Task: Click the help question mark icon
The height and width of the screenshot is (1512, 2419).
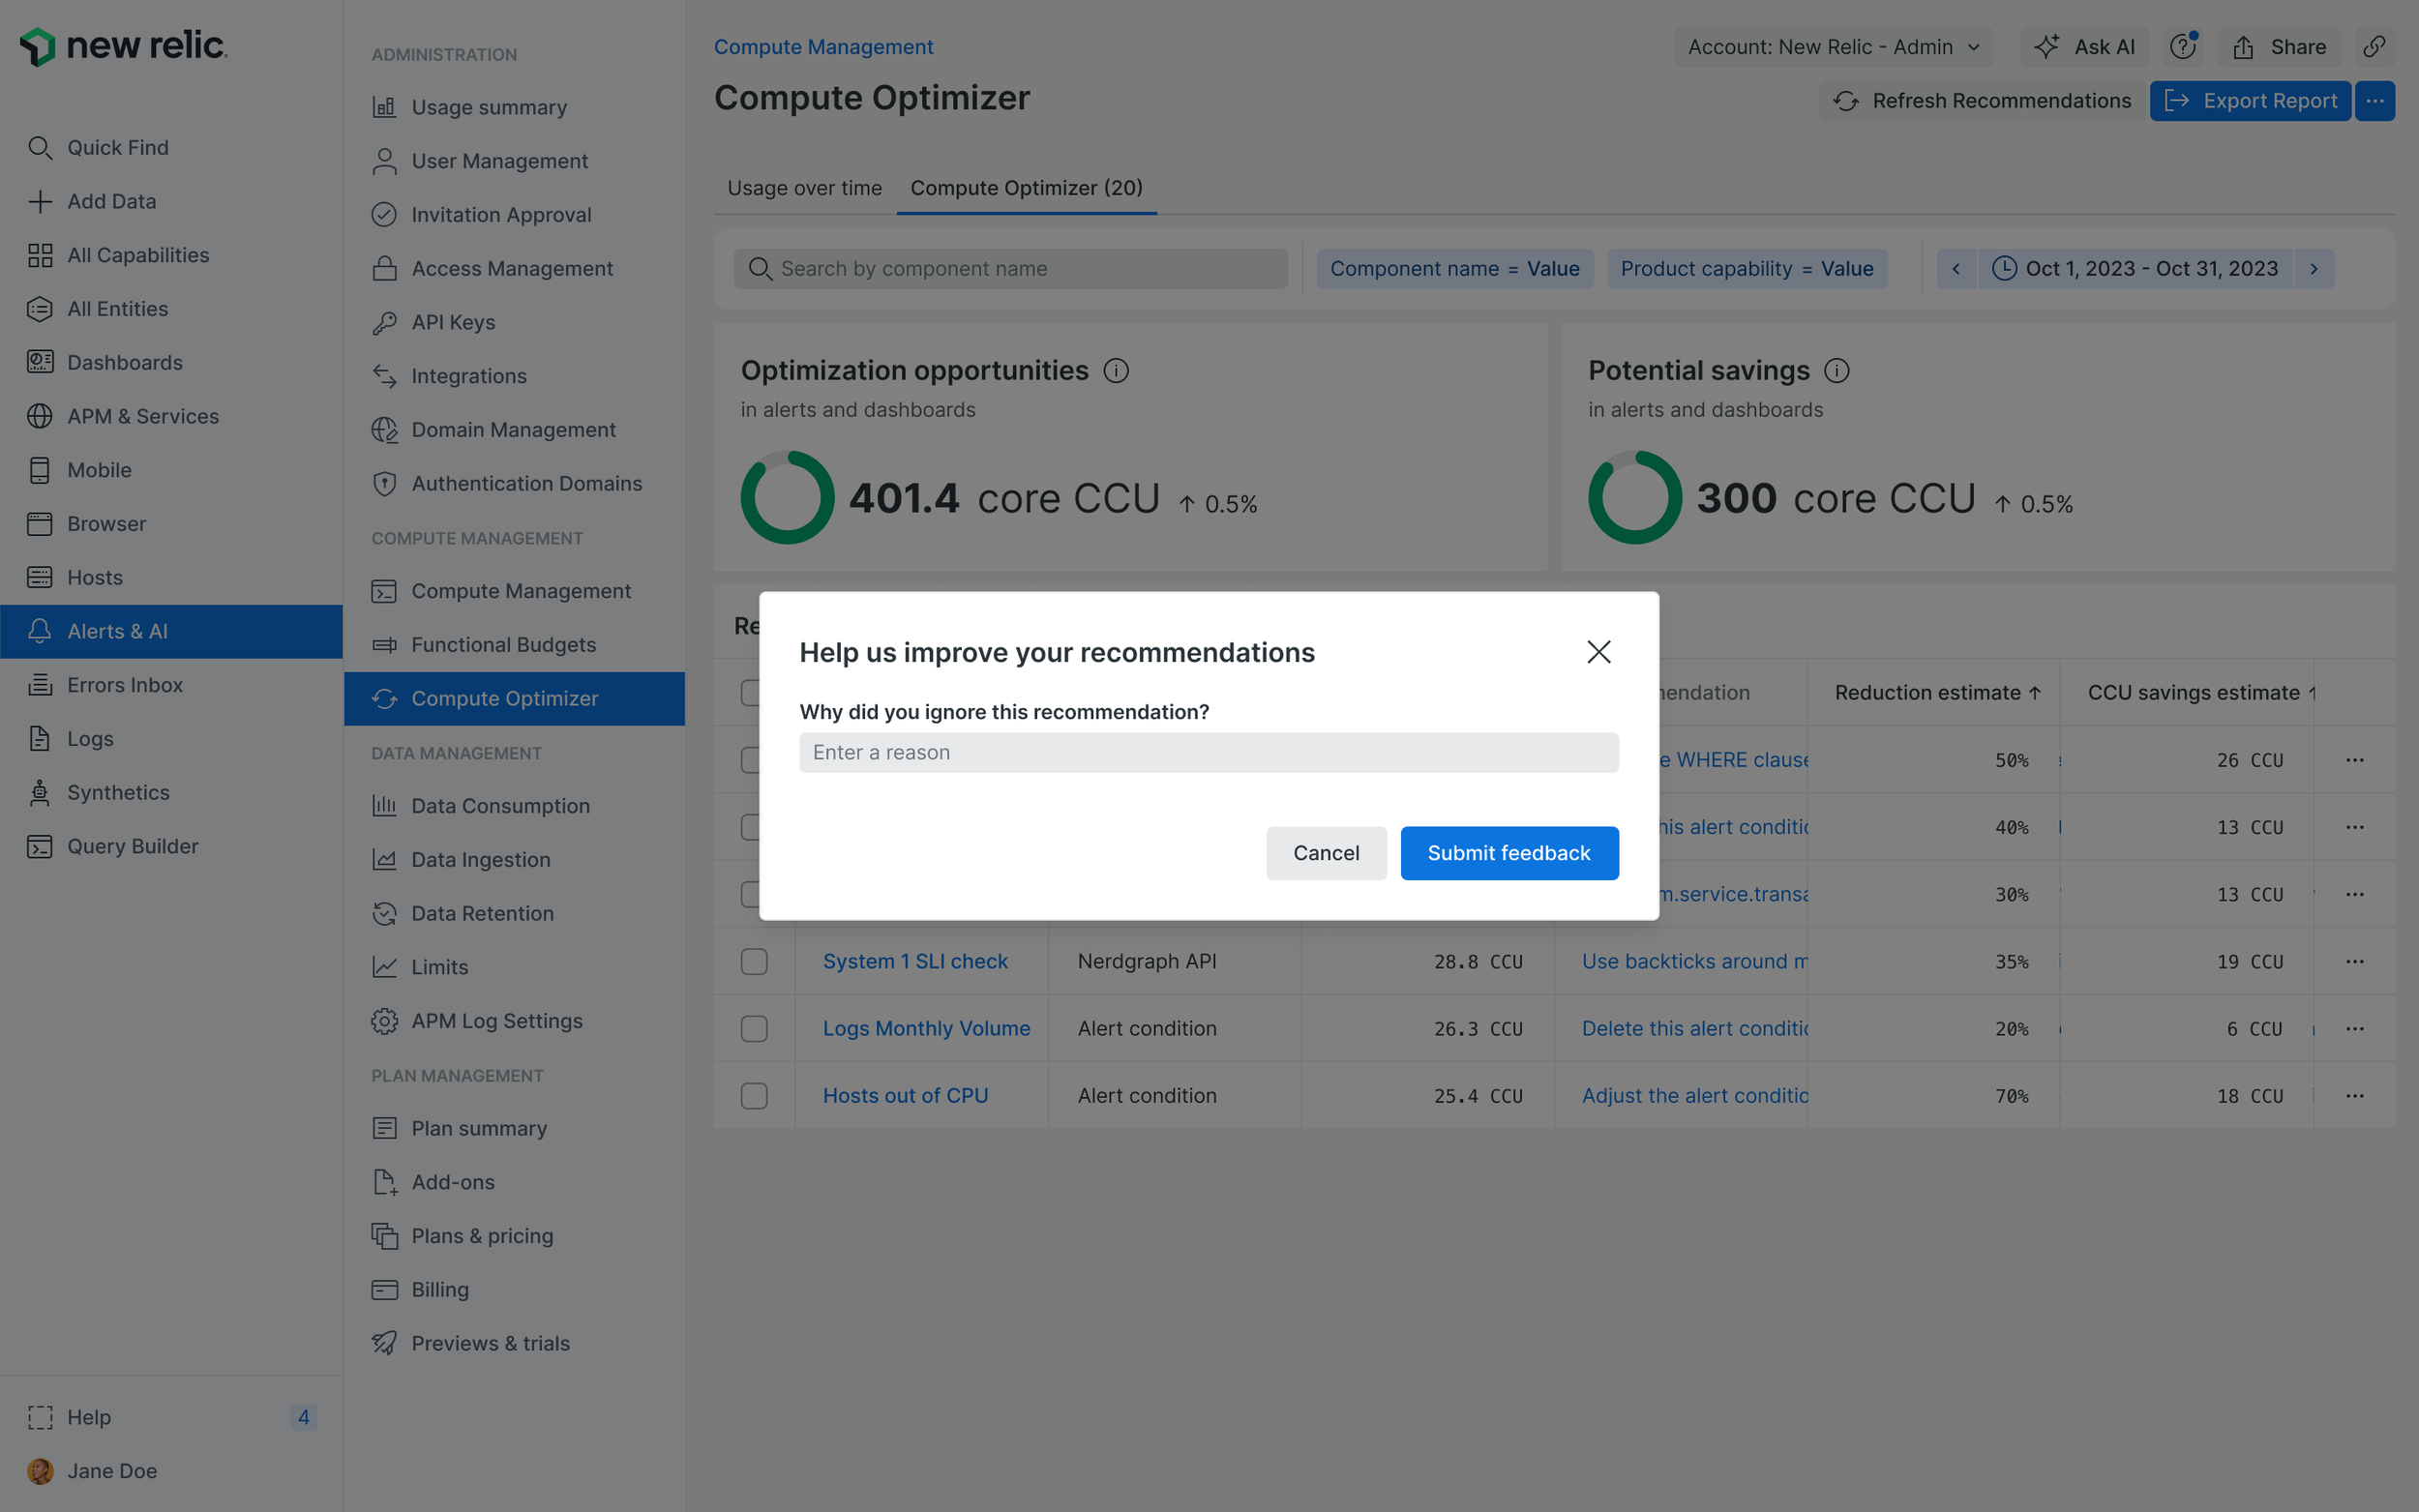Action: click(2183, 47)
